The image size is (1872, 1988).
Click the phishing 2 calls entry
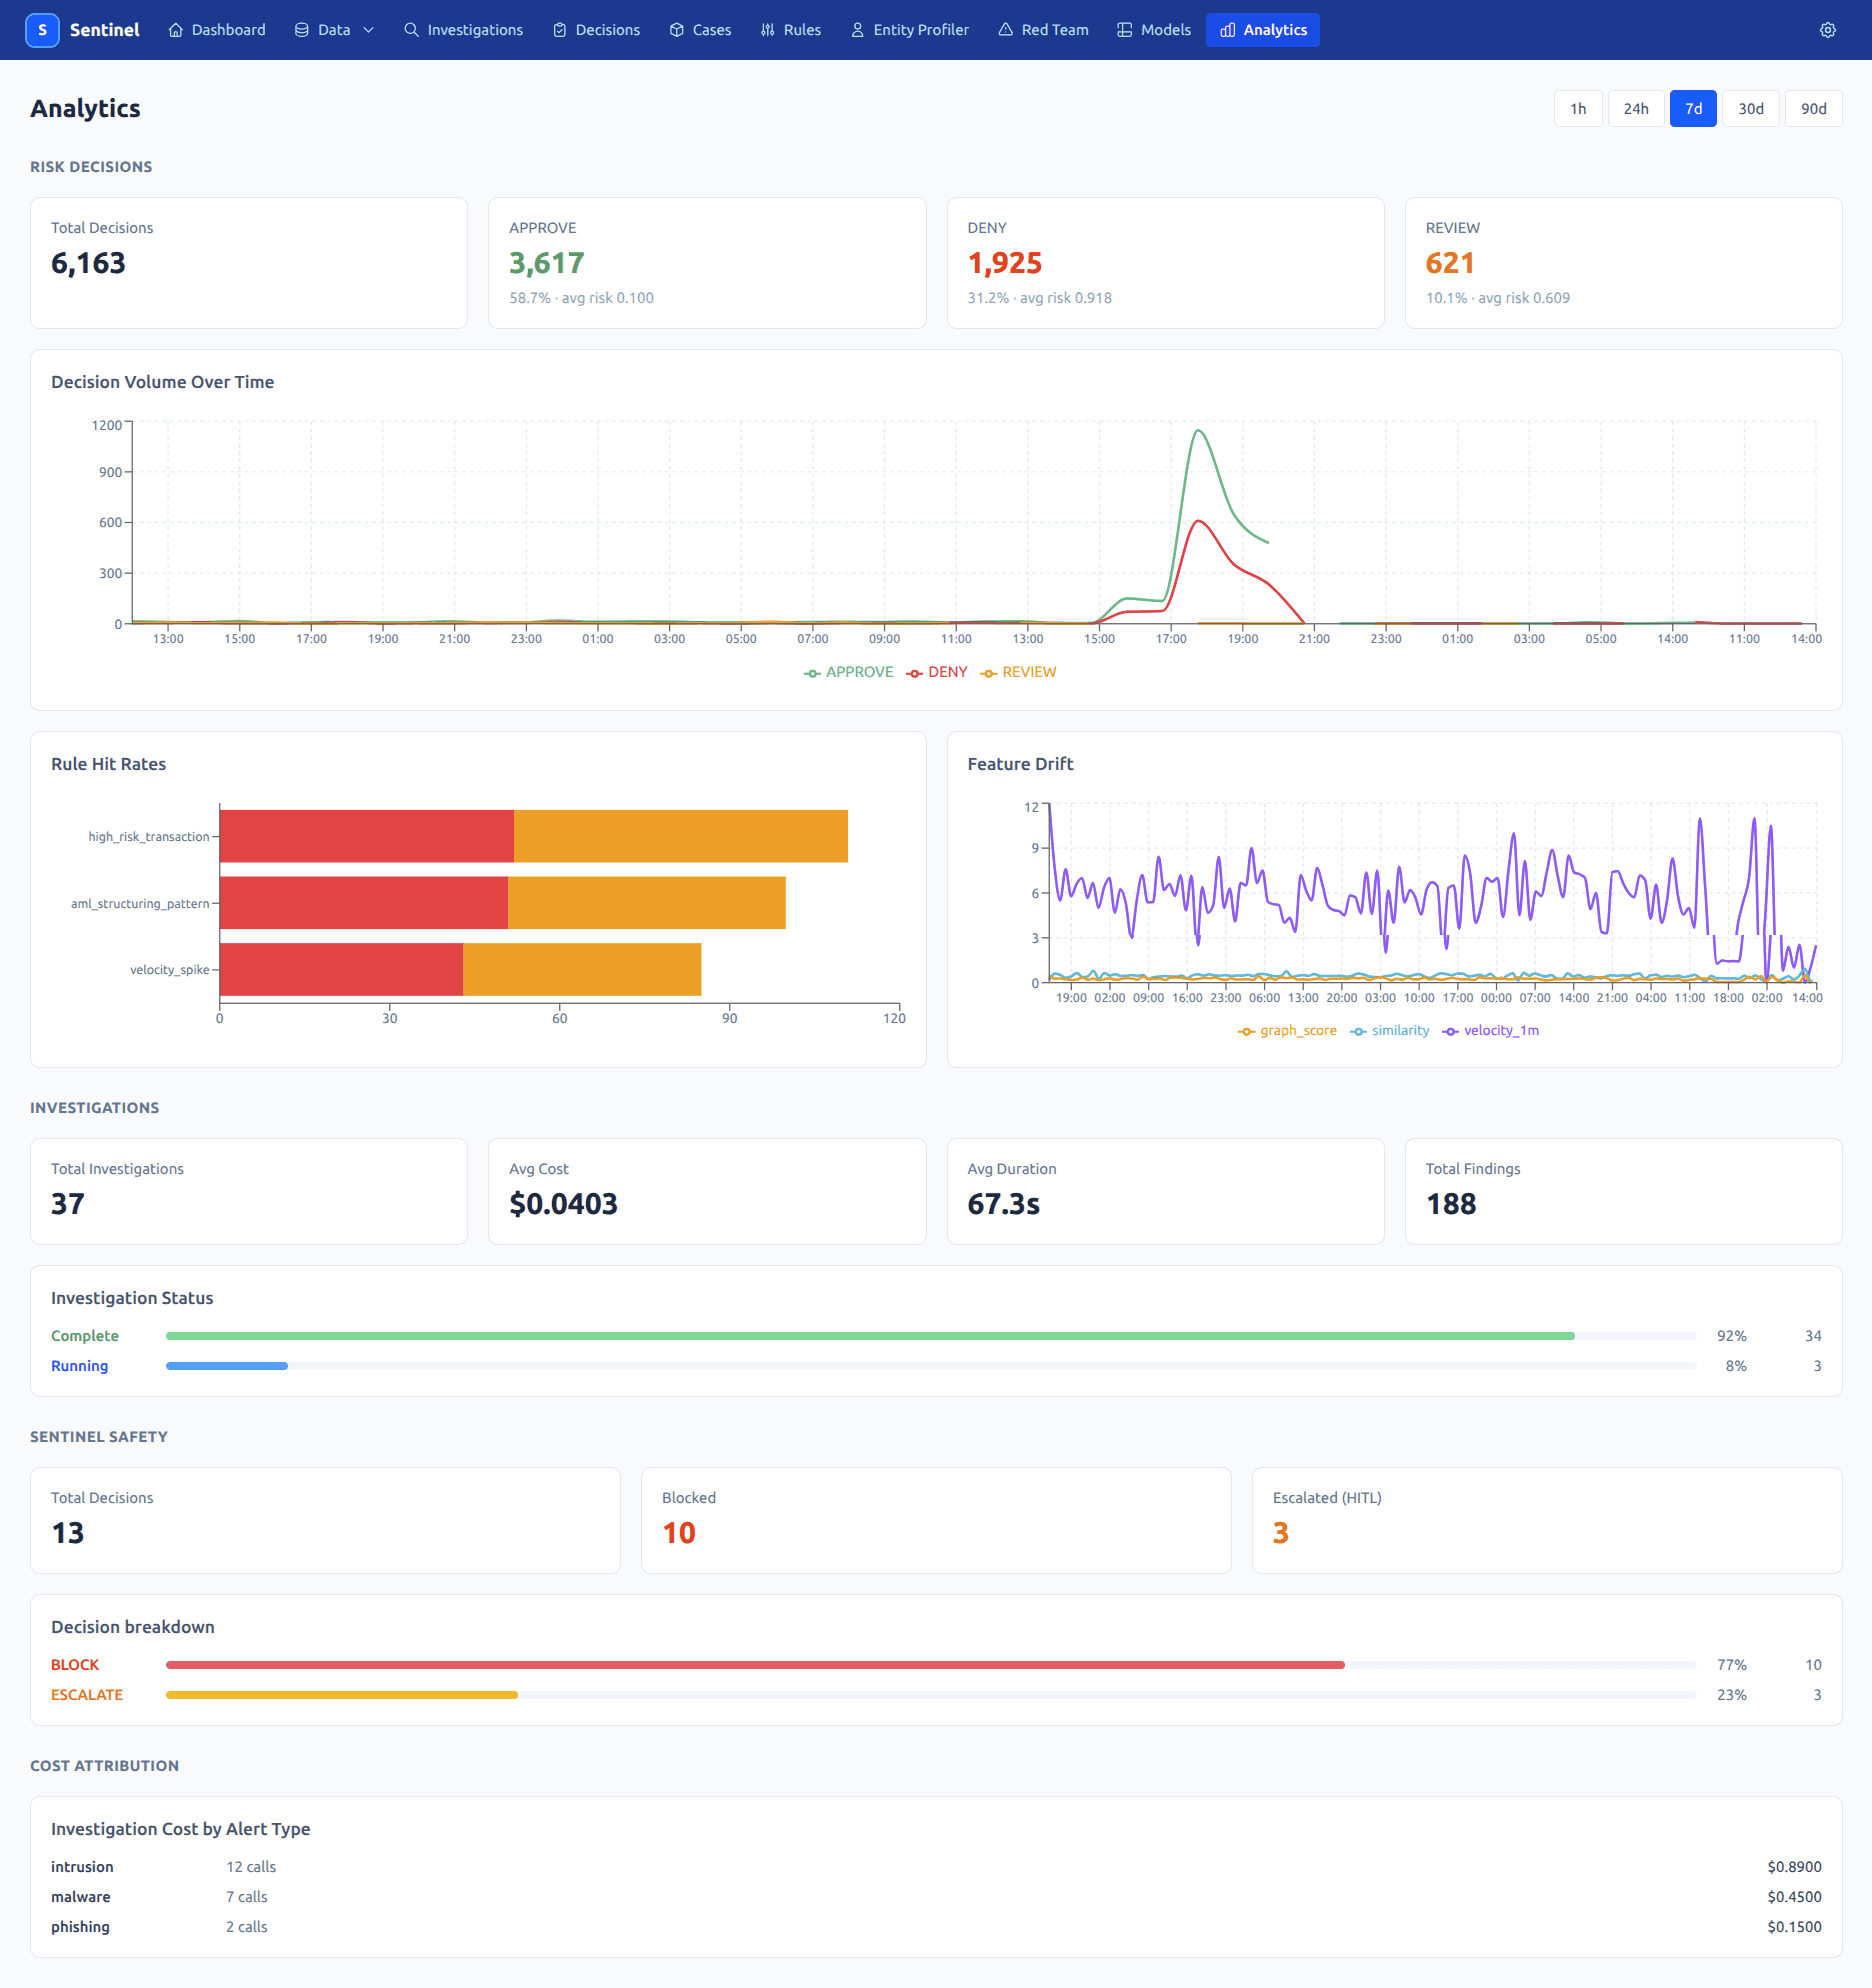tap(247, 1927)
